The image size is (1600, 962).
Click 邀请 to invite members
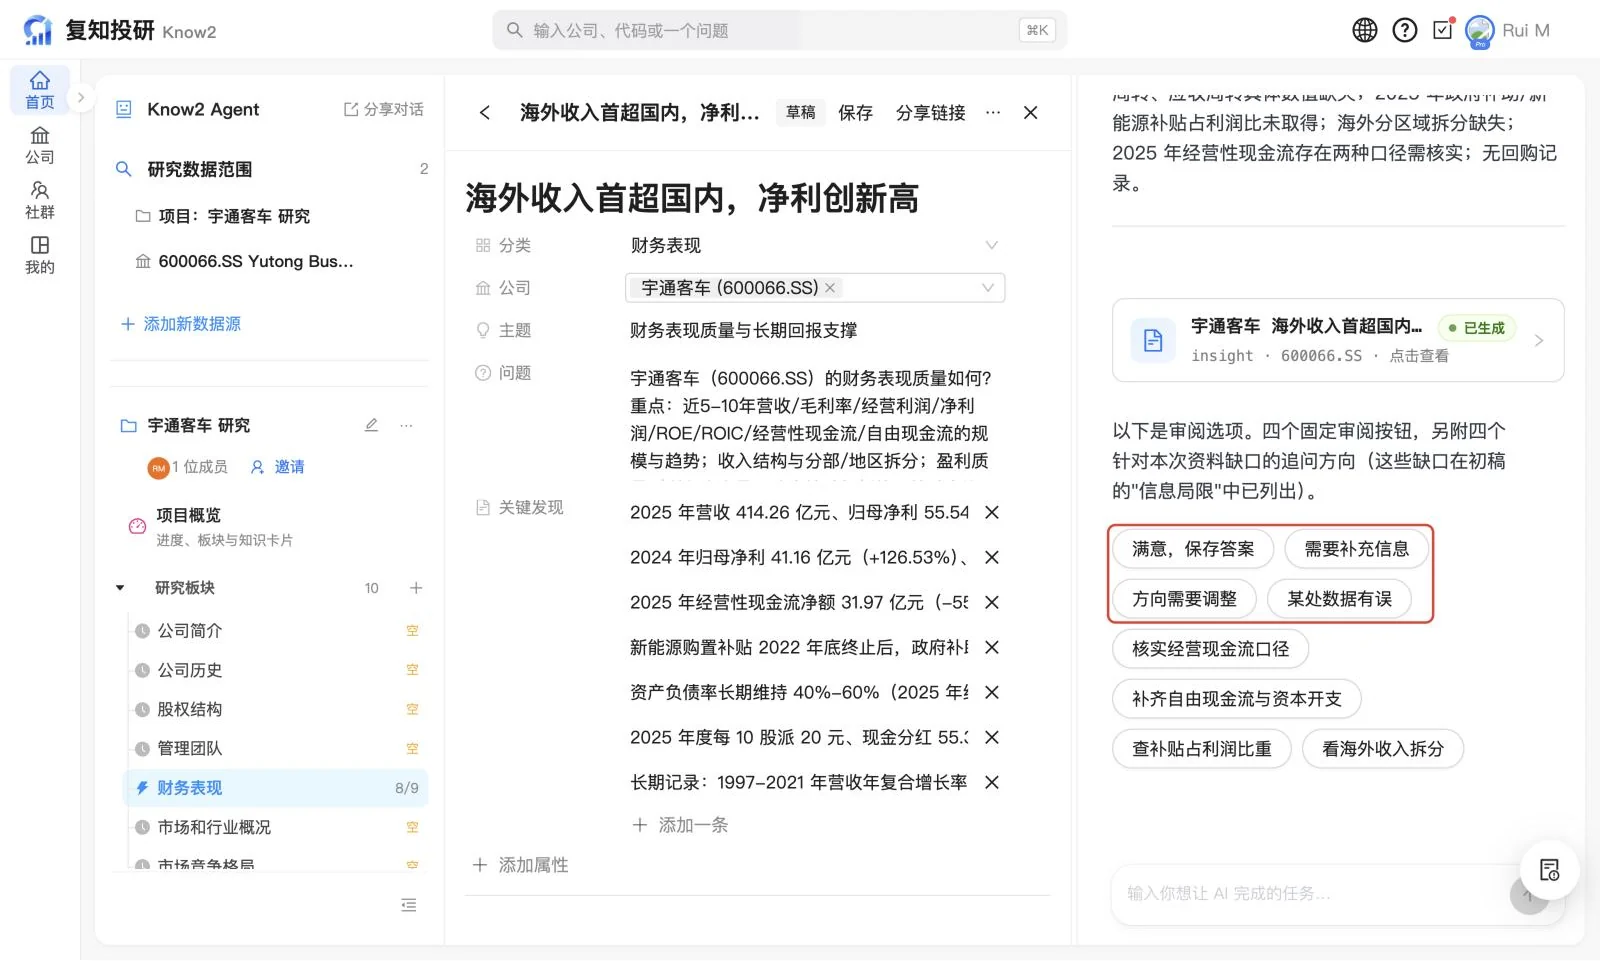coord(278,467)
